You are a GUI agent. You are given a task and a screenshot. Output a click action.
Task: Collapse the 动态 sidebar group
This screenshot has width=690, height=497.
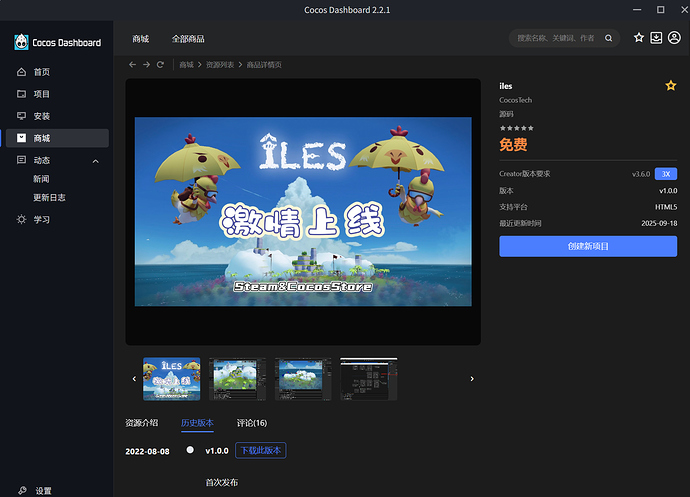95,161
